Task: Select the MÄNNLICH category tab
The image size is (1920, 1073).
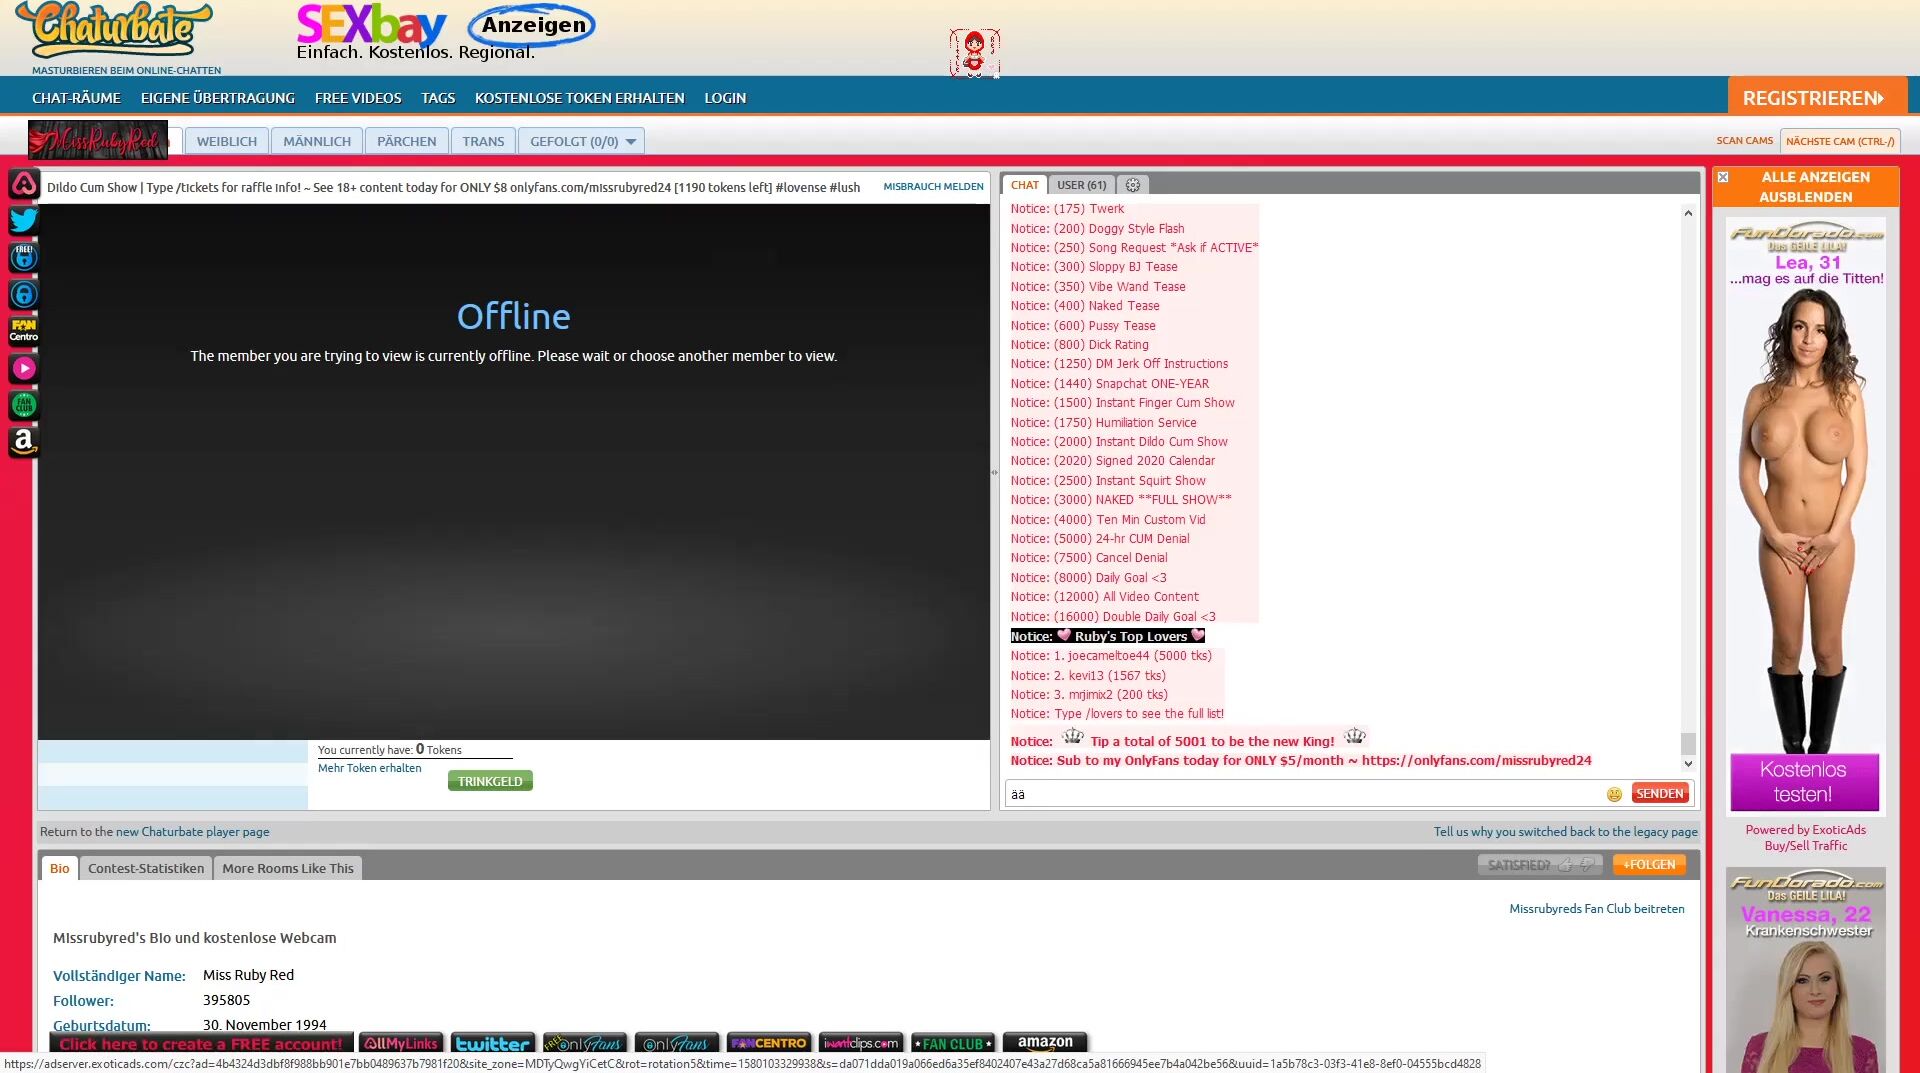Action: coord(317,141)
